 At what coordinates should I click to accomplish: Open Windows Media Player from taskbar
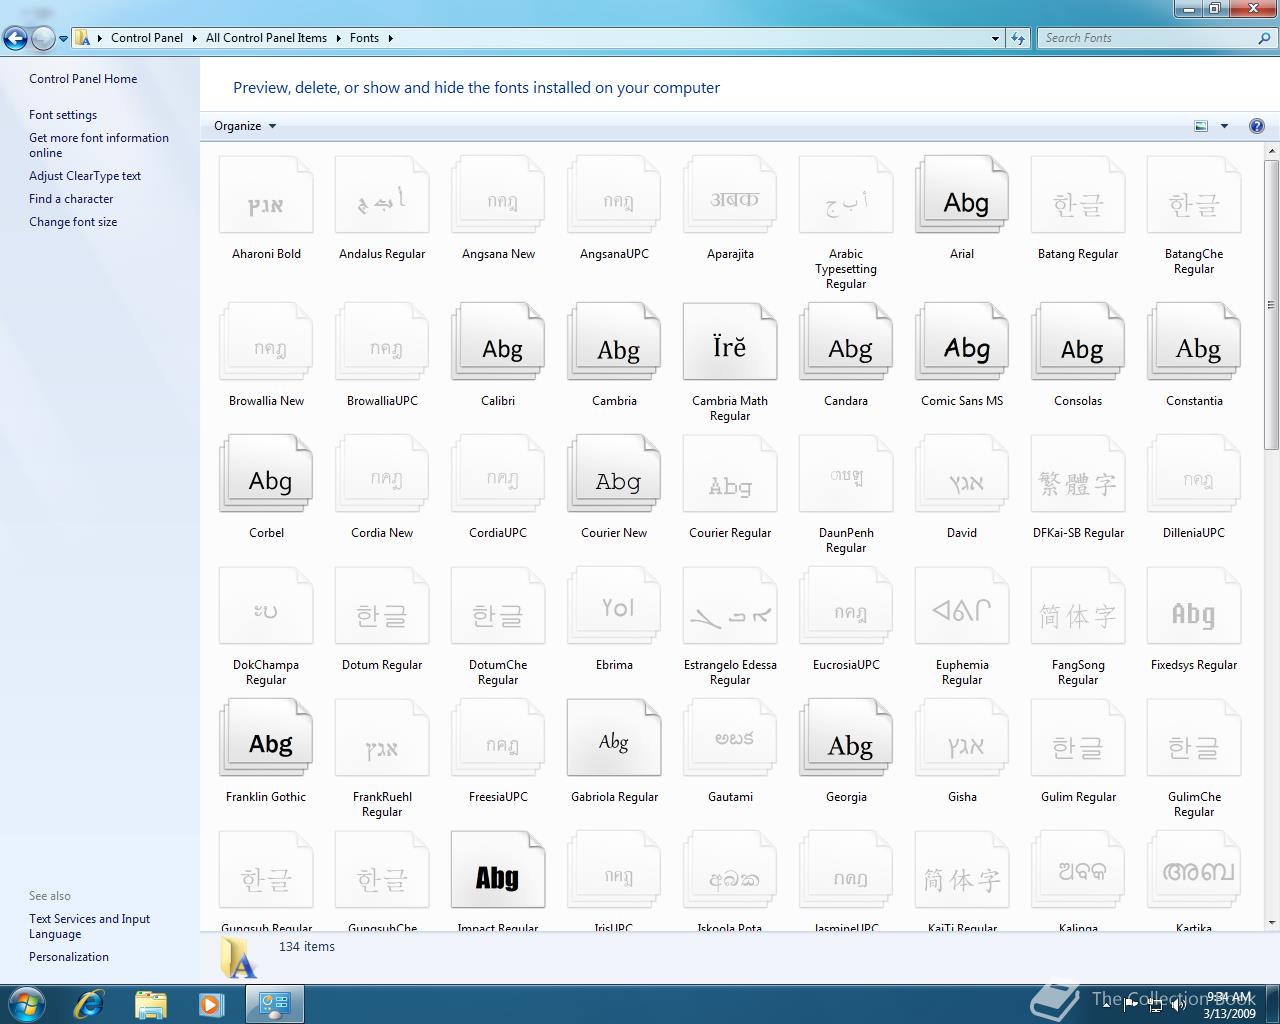(211, 1003)
